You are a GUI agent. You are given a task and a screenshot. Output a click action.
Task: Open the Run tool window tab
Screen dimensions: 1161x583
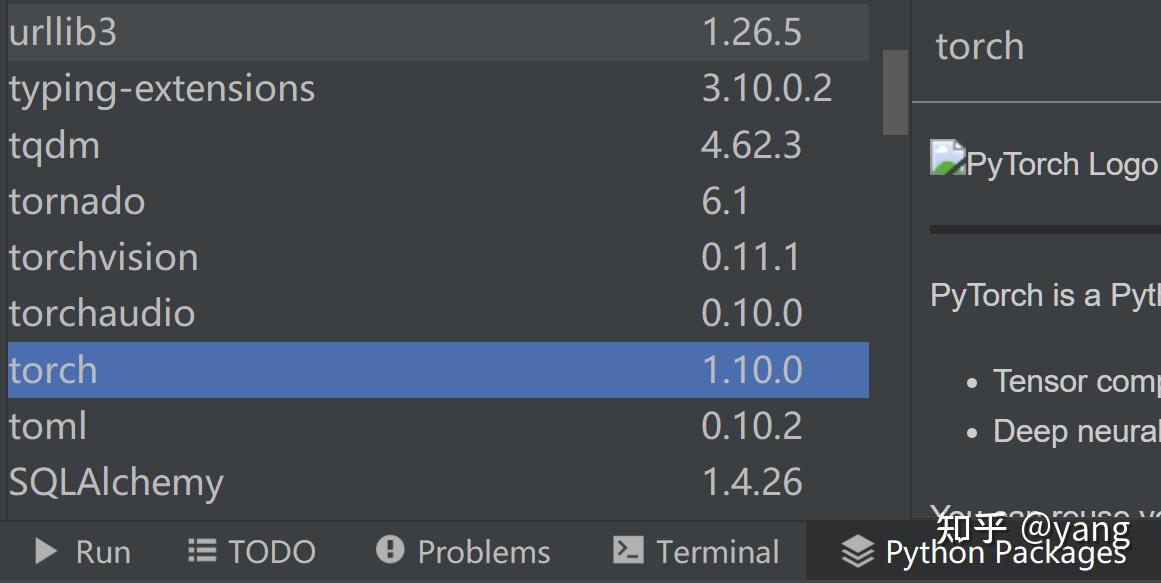[x=83, y=552]
